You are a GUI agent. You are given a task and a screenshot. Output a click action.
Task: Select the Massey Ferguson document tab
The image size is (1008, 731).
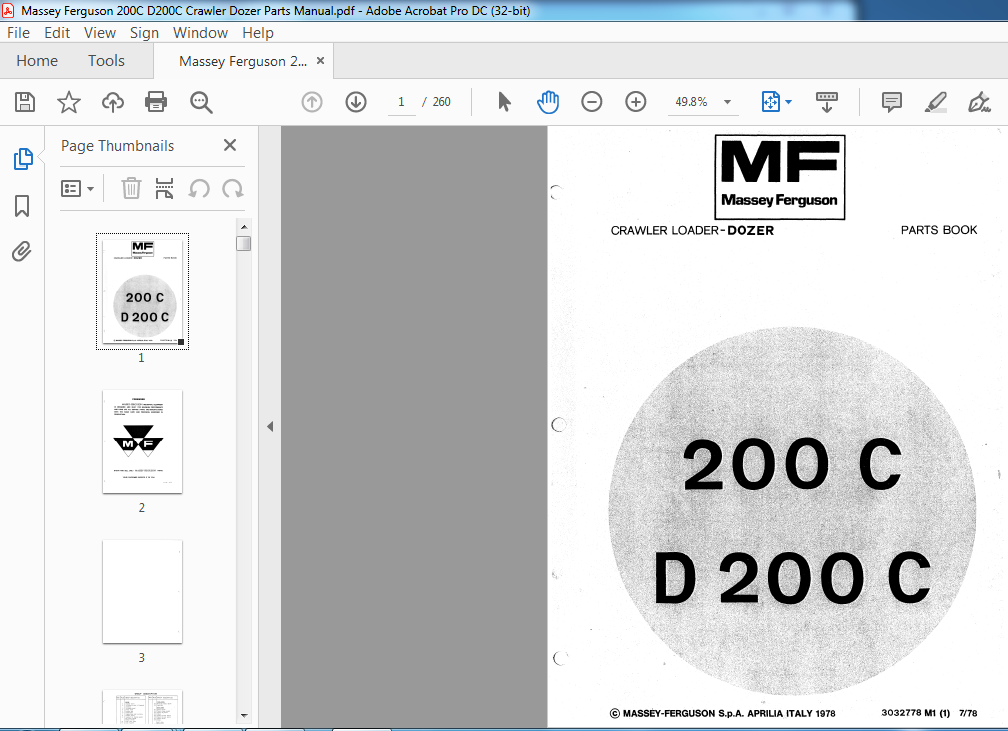pos(242,61)
